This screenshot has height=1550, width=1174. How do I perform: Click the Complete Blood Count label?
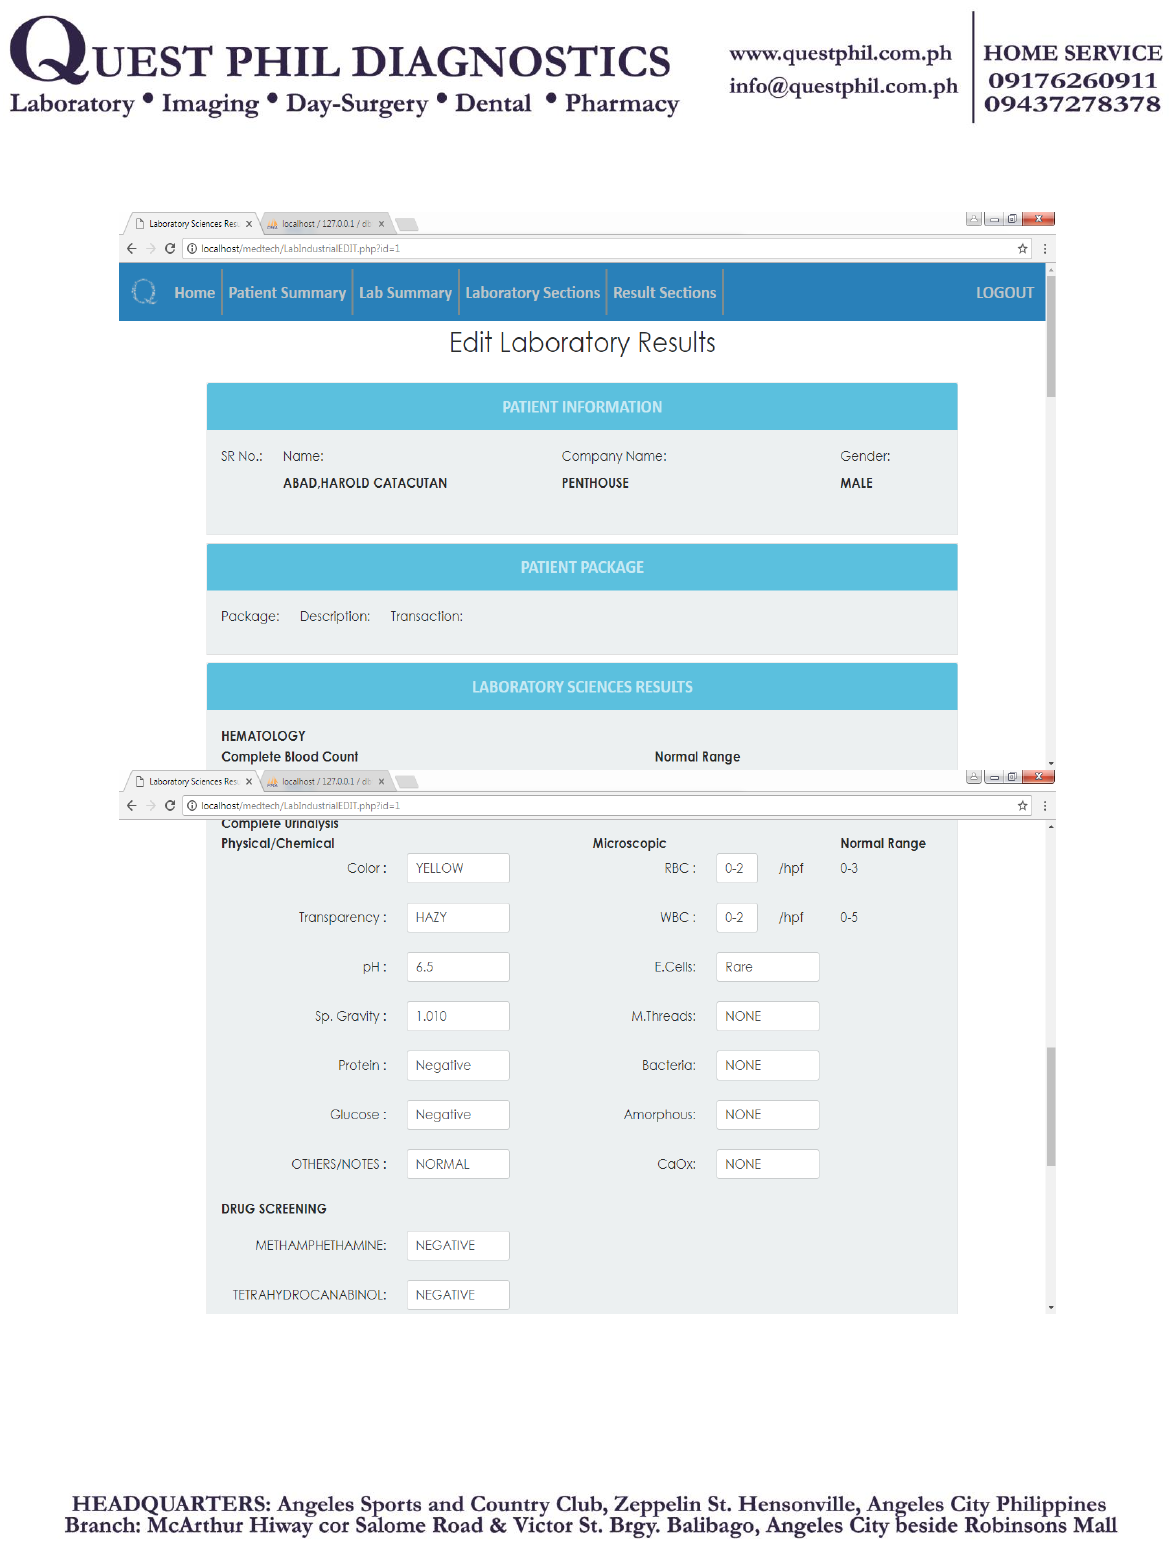pos(290,757)
